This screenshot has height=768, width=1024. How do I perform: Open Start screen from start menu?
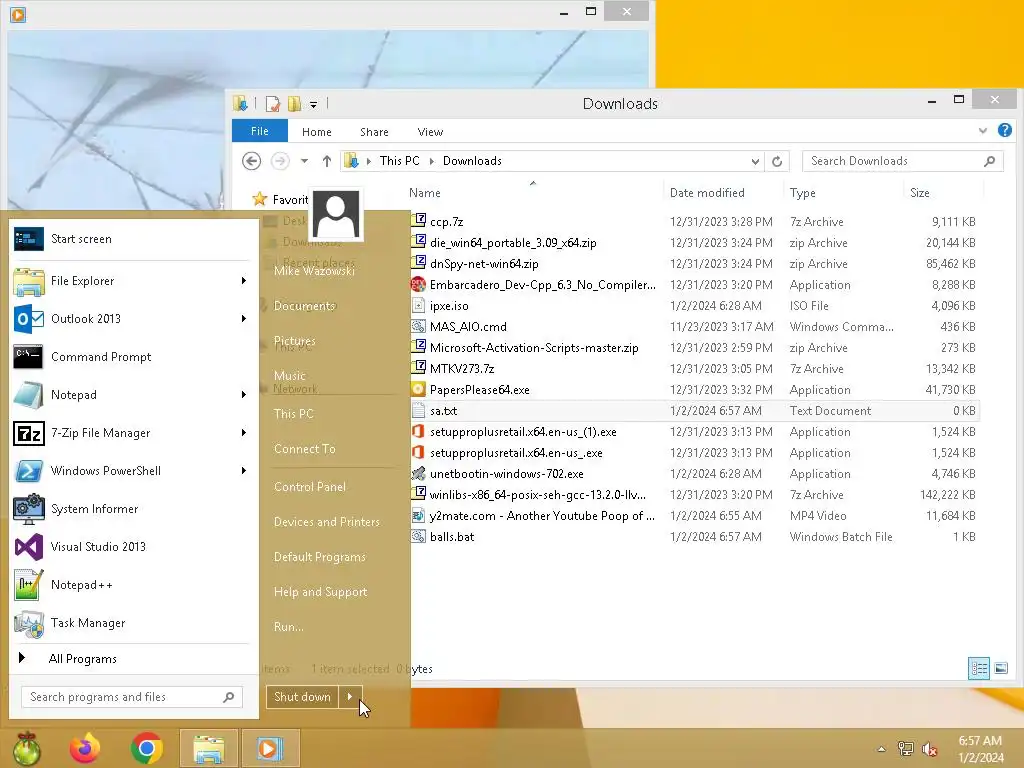[x=134, y=239]
